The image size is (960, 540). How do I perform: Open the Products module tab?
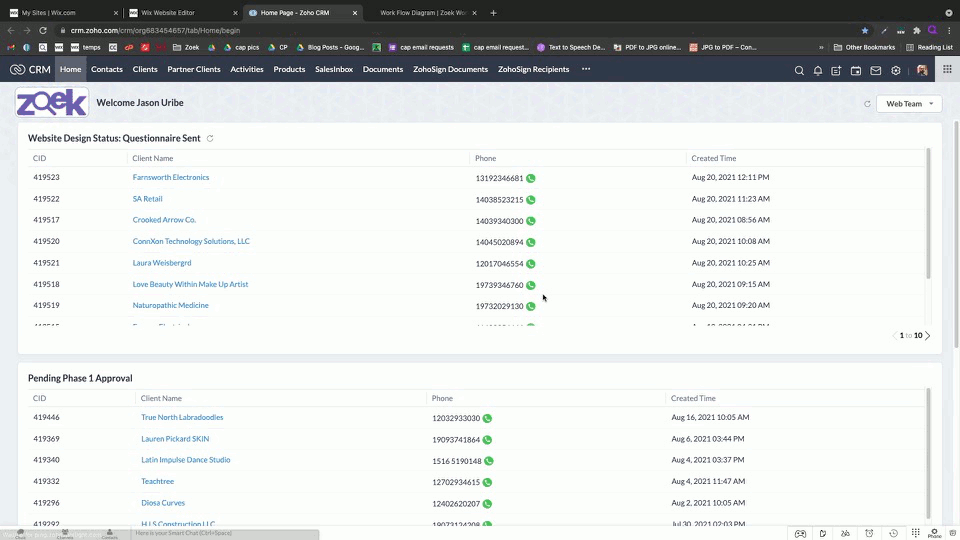pos(289,69)
